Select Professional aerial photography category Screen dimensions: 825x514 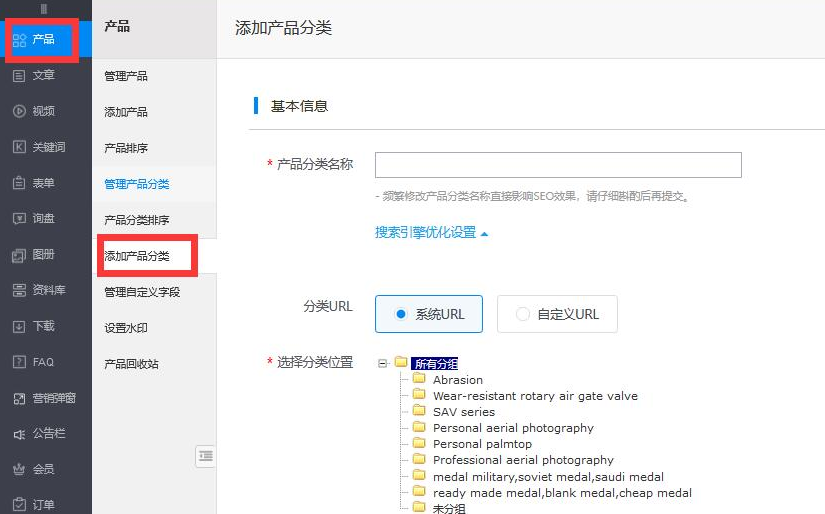pyautogui.click(x=523, y=460)
